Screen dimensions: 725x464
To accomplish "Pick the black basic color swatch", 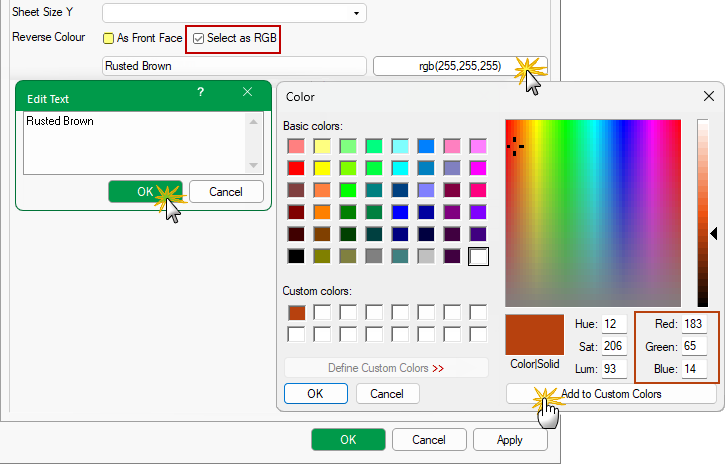I will (x=296, y=256).
